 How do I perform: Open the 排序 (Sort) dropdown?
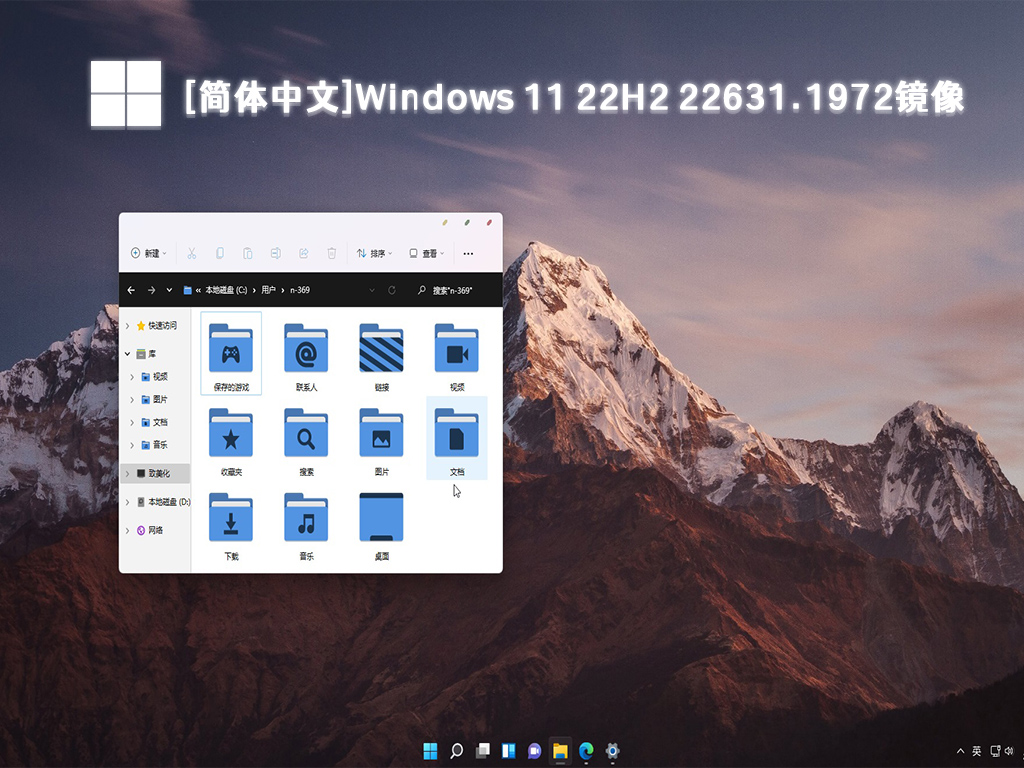pos(375,253)
